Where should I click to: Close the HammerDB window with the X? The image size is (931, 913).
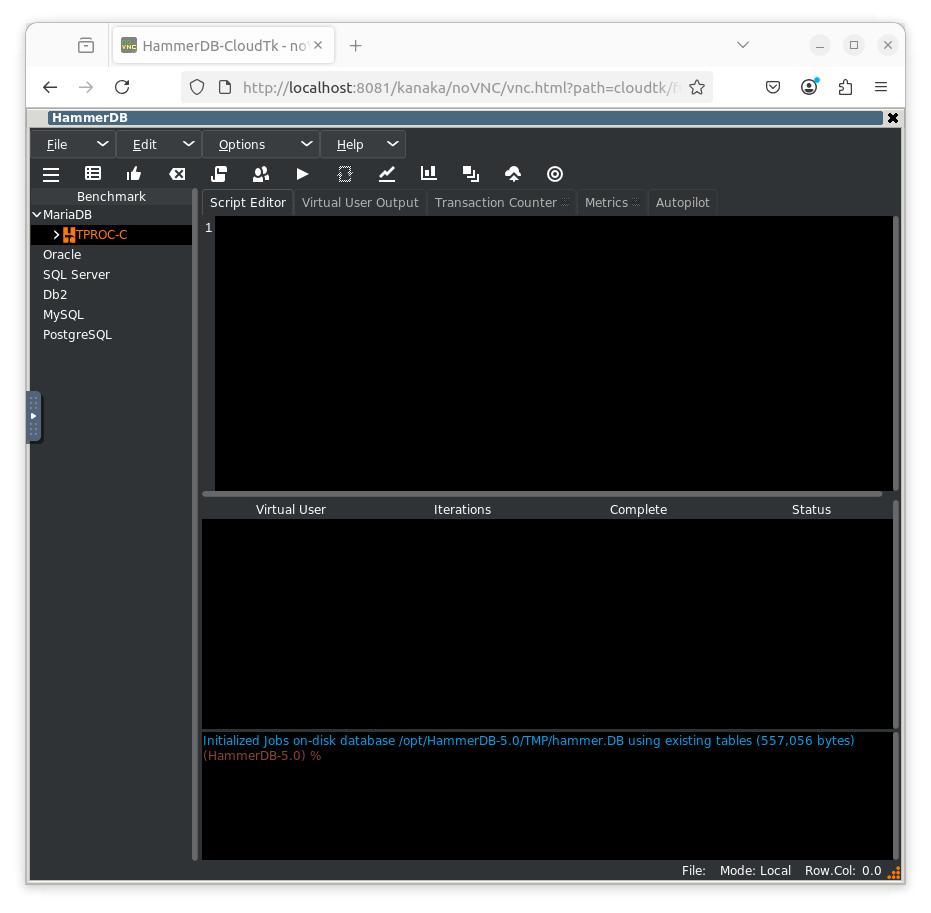point(892,118)
